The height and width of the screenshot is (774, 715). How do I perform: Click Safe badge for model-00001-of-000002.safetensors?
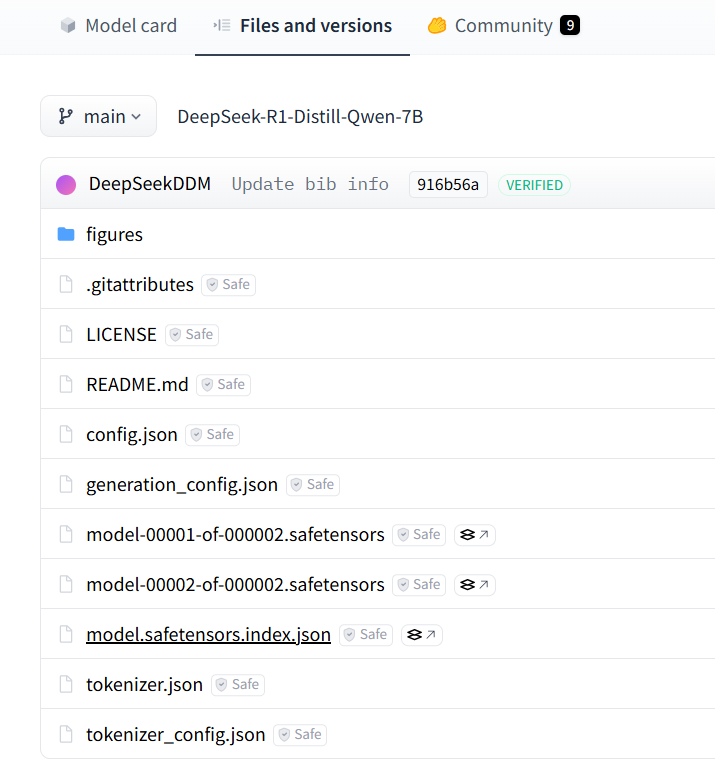click(419, 535)
